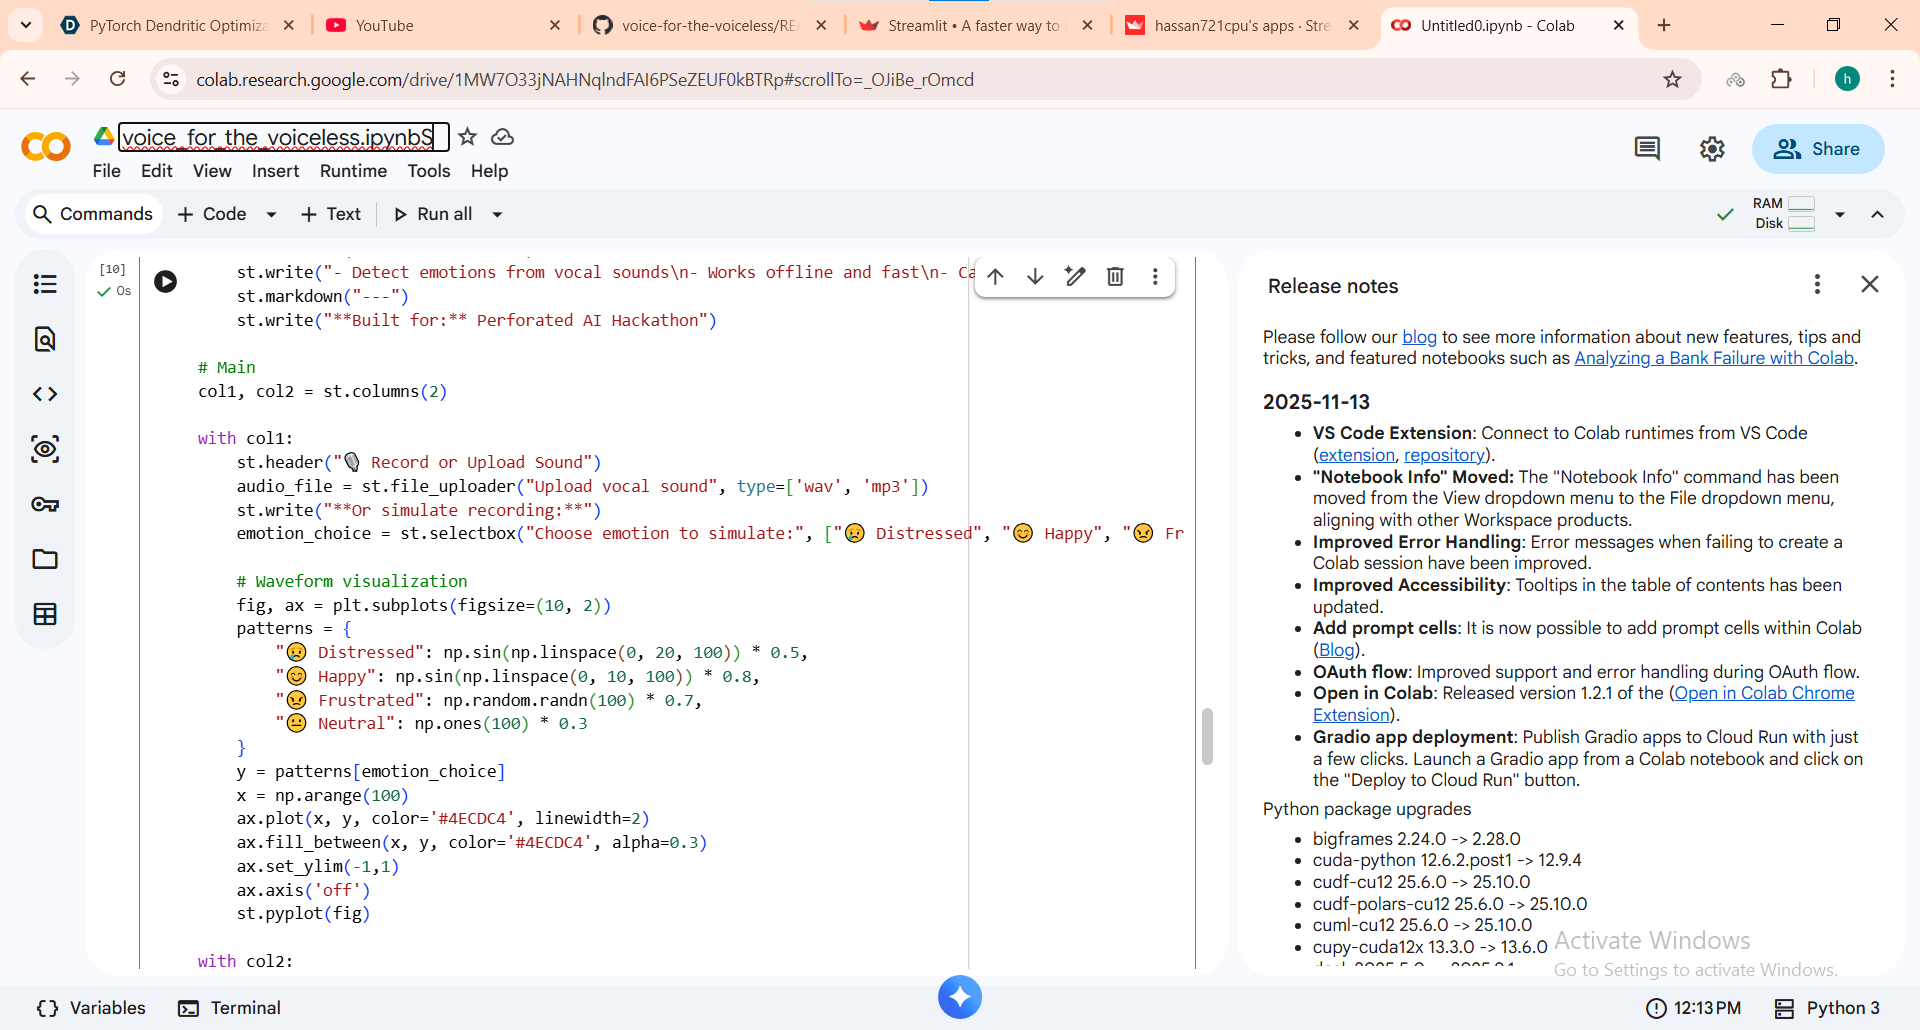Switch to the voice-for-the-voiceless GitHub tab
Screen dimensions: 1920x1030
(x=710, y=25)
